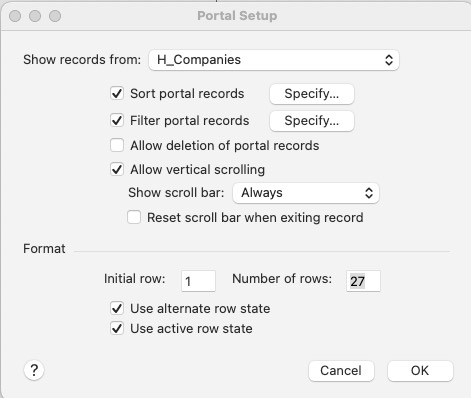Click the zoom window button
The image size is (471, 398).
tap(55, 16)
